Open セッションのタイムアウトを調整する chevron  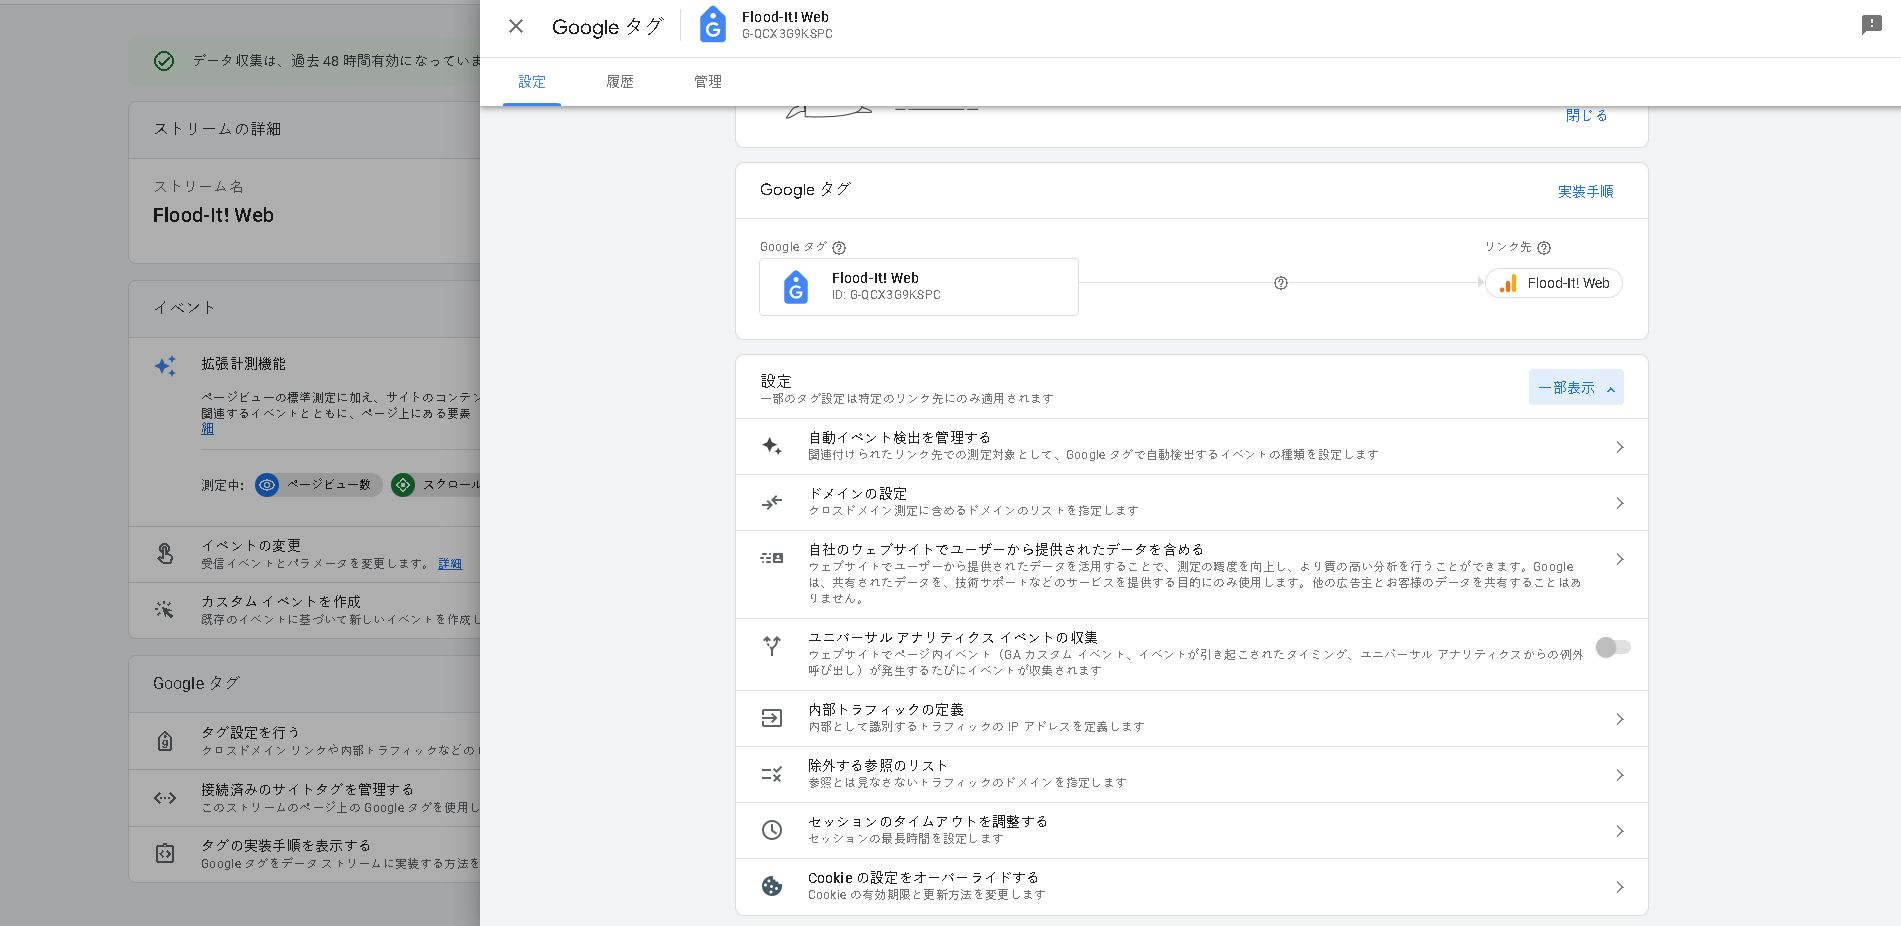[x=1620, y=831]
